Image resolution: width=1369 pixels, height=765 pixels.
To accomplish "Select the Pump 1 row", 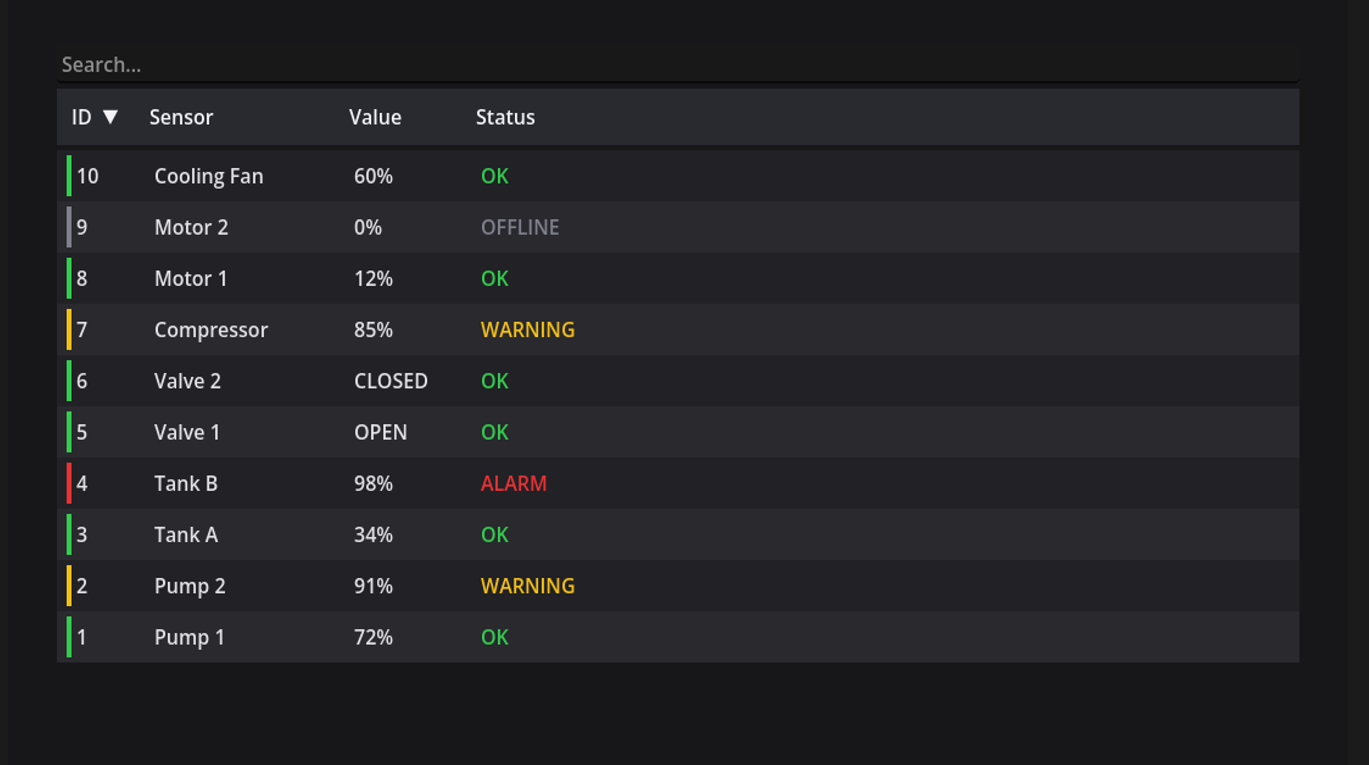I will tap(678, 637).
